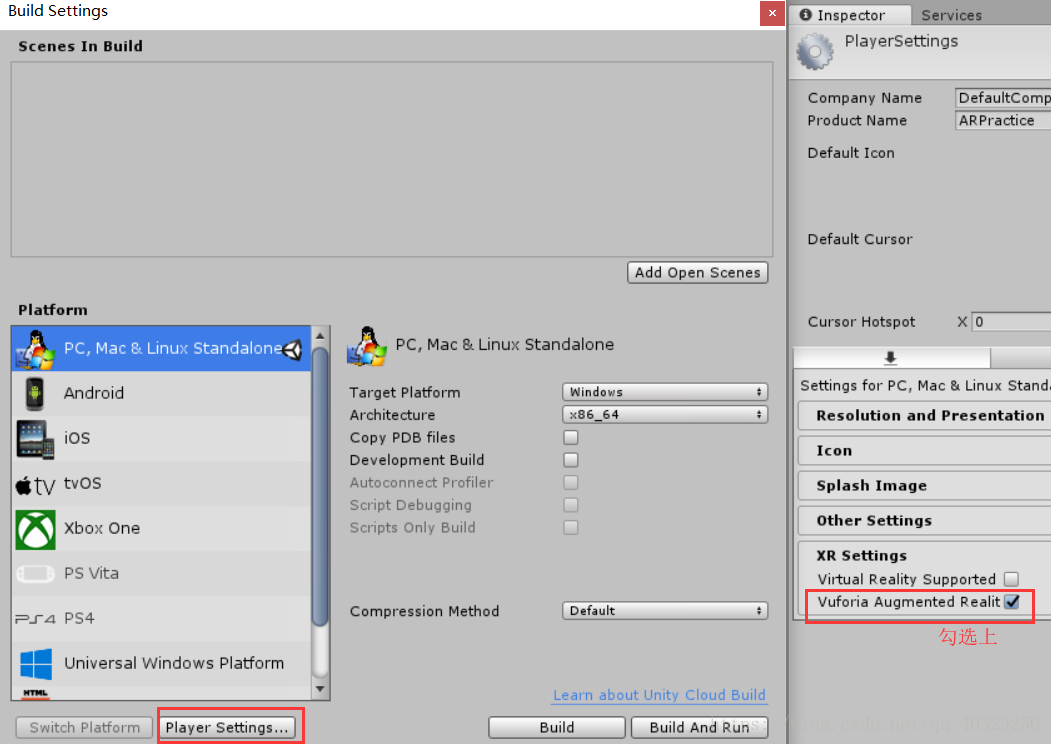This screenshot has height=744, width=1051.
Task: Open the Architecture x86_64 dropdown
Action: pos(665,415)
